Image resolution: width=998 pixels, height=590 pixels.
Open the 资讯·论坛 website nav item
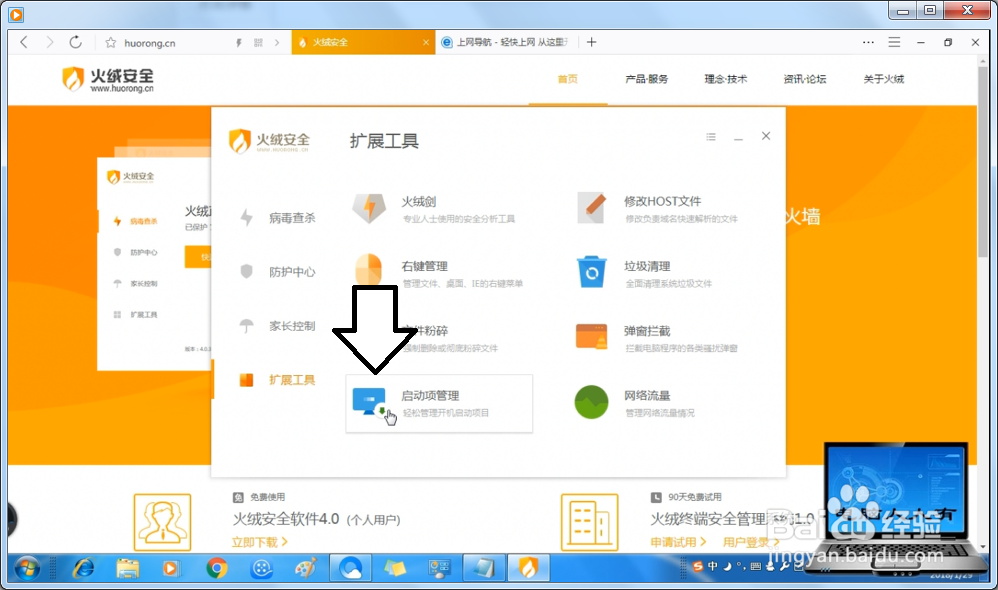click(805, 79)
